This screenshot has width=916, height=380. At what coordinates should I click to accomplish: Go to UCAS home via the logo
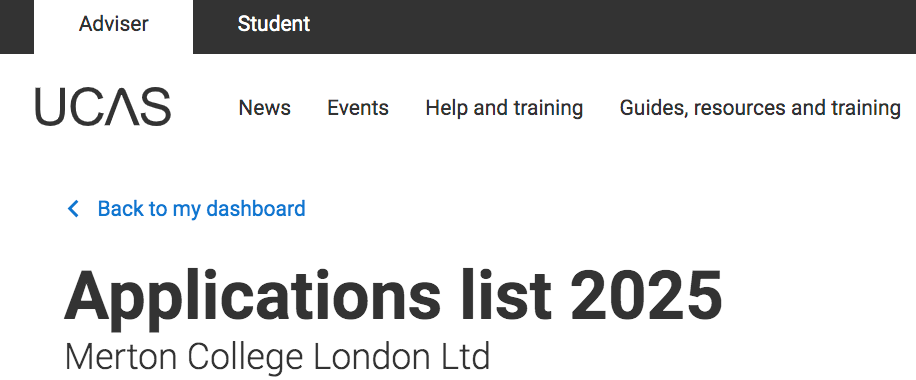click(103, 107)
